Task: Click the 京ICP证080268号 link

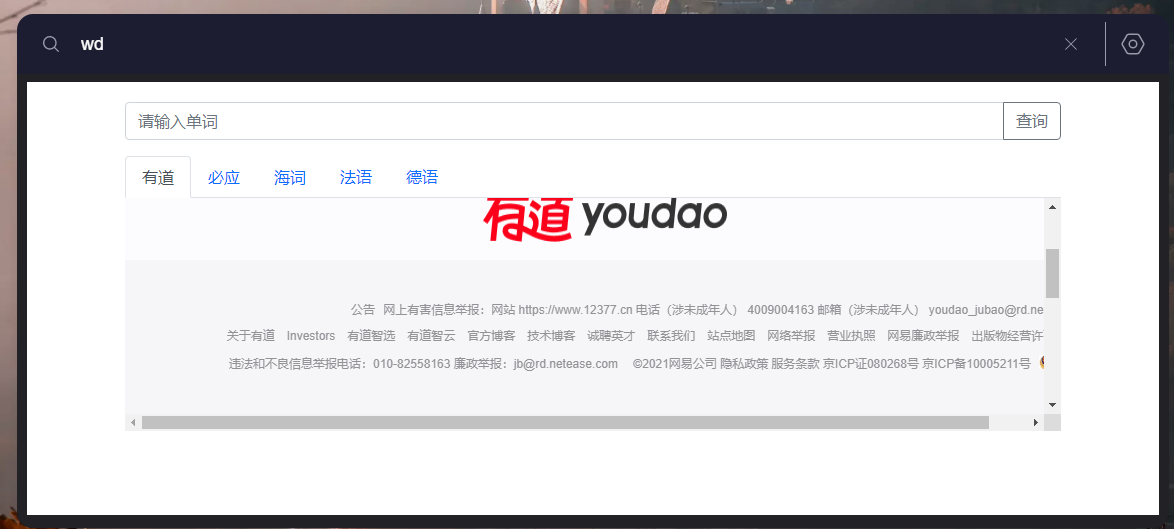Action: click(x=871, y=364)
